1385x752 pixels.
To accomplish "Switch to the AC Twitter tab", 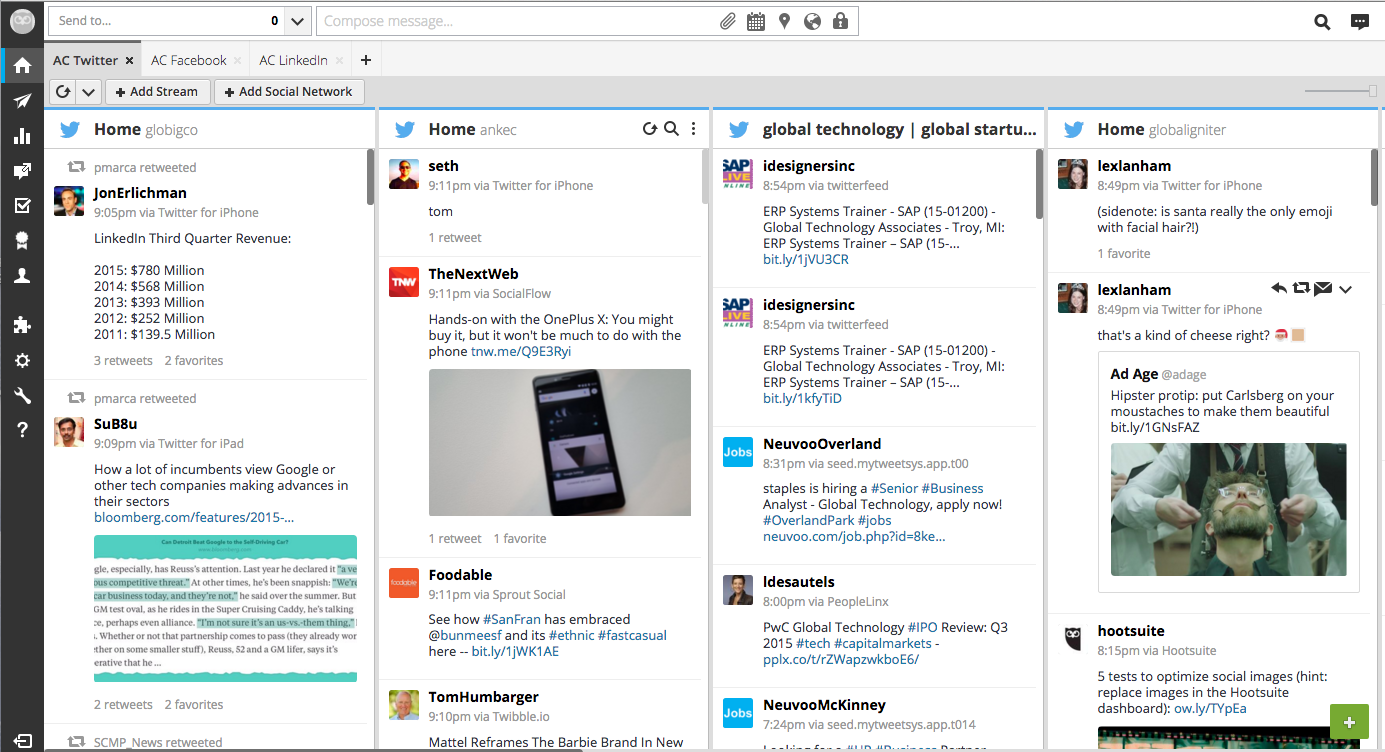I will [85, 60].
